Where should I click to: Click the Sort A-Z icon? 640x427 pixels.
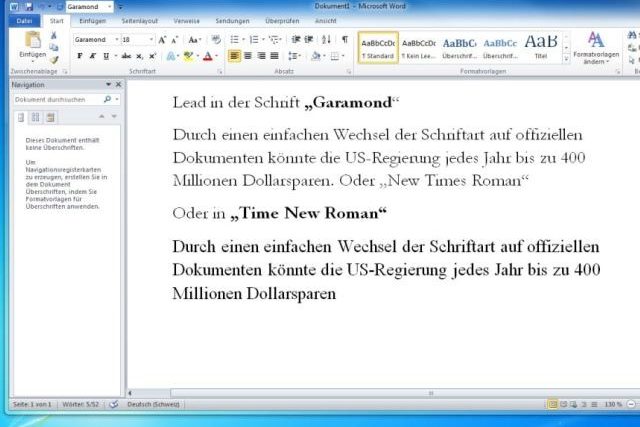pos(326,39)
